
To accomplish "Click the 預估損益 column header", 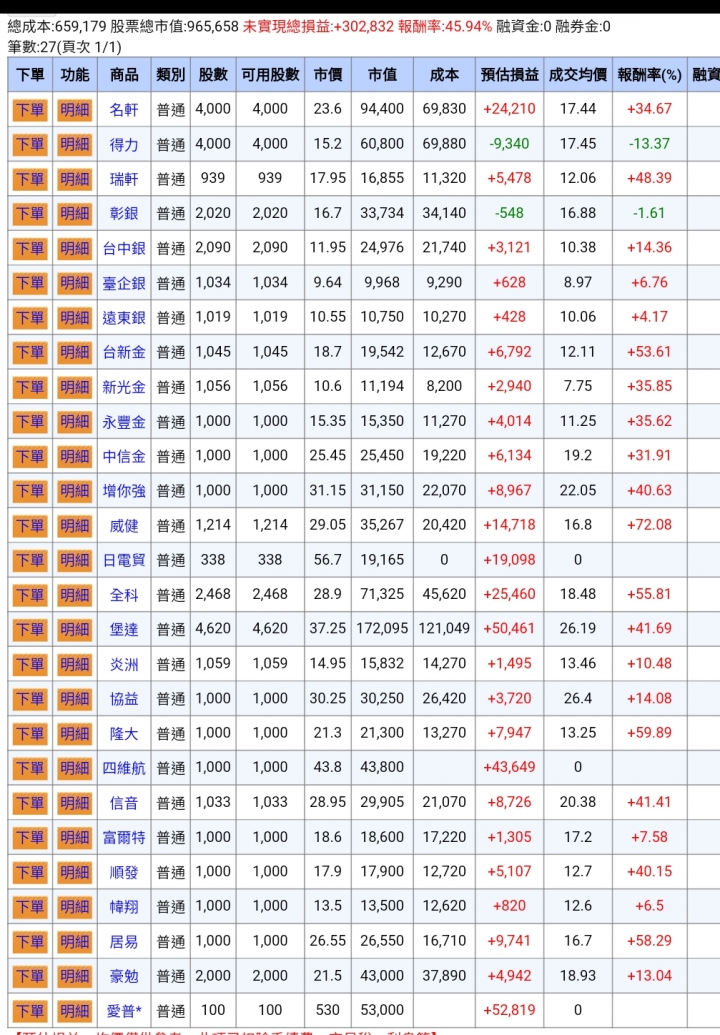I will coord(509,75).
